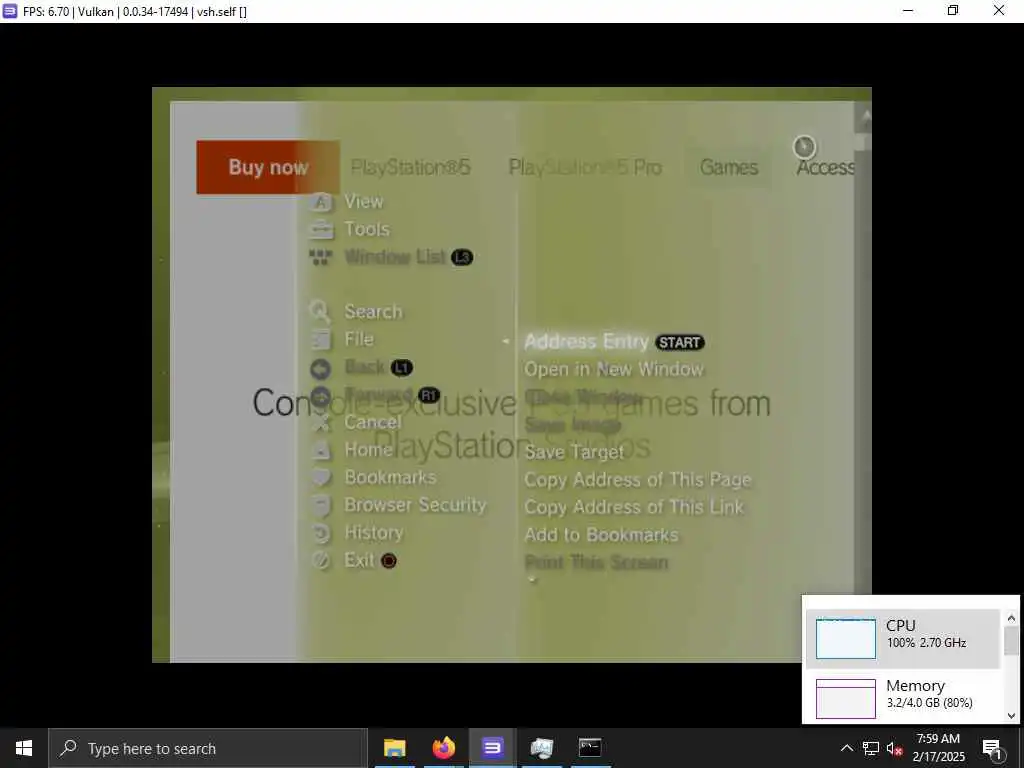Go to Home from browser menu

(368, 449)
